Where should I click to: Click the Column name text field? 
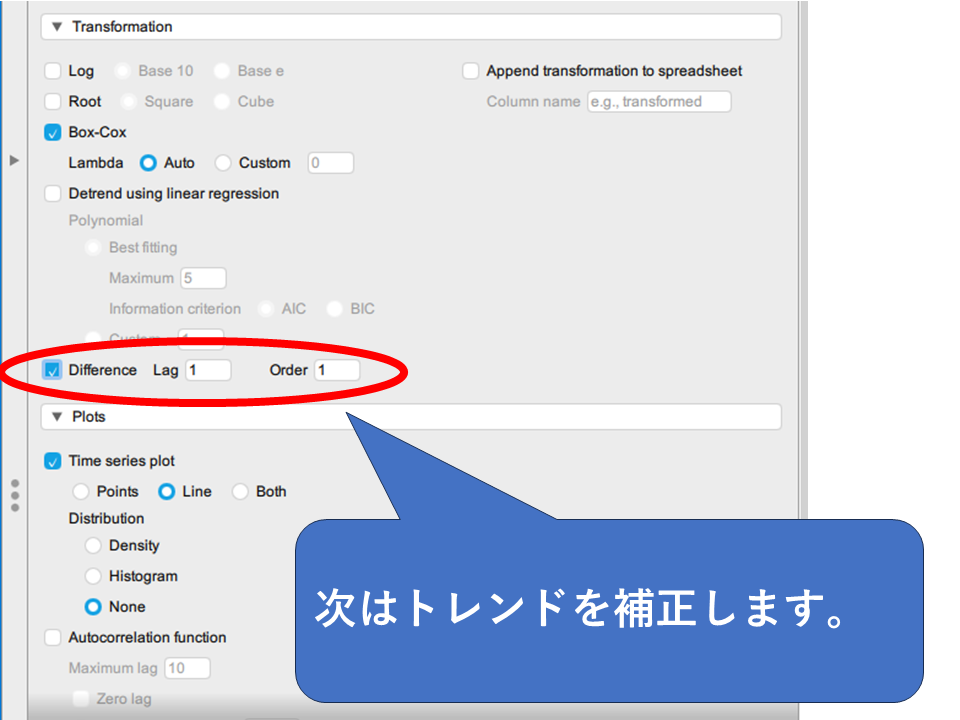[658, 101]
